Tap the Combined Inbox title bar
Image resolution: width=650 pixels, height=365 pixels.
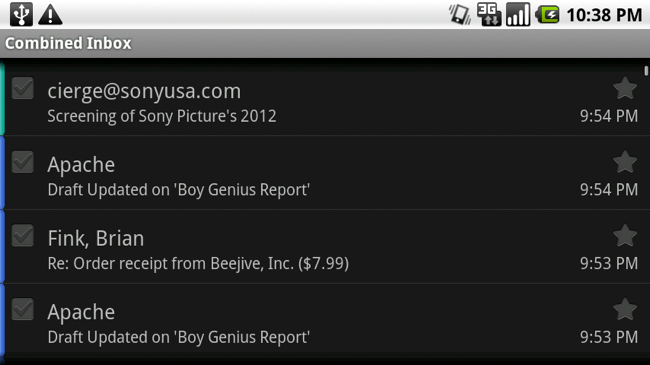(x=325, y=43)
